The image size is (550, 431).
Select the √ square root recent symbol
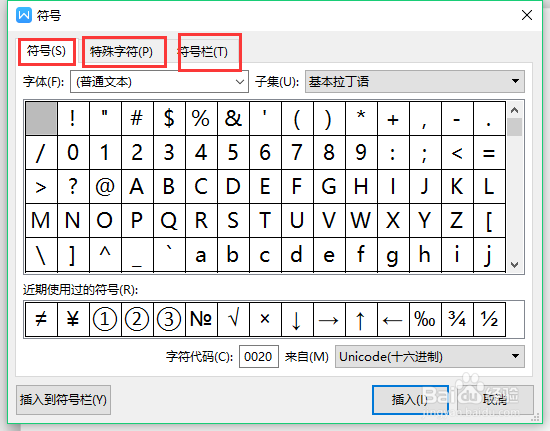pos(233,319)
